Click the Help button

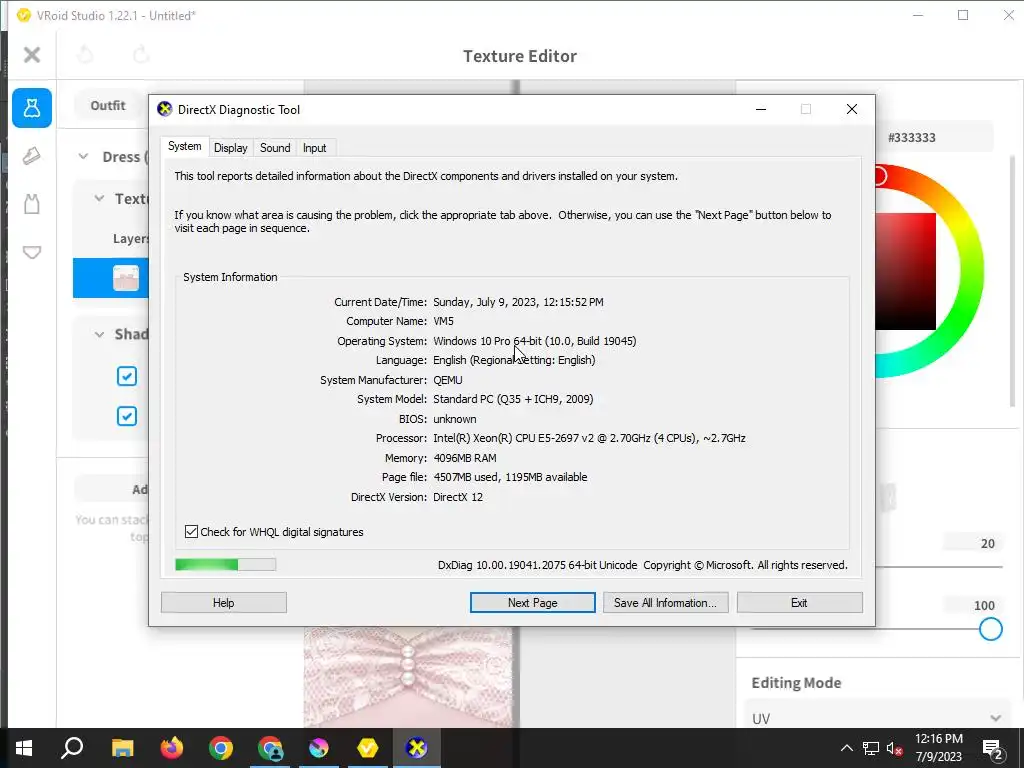tap(223, 603)
